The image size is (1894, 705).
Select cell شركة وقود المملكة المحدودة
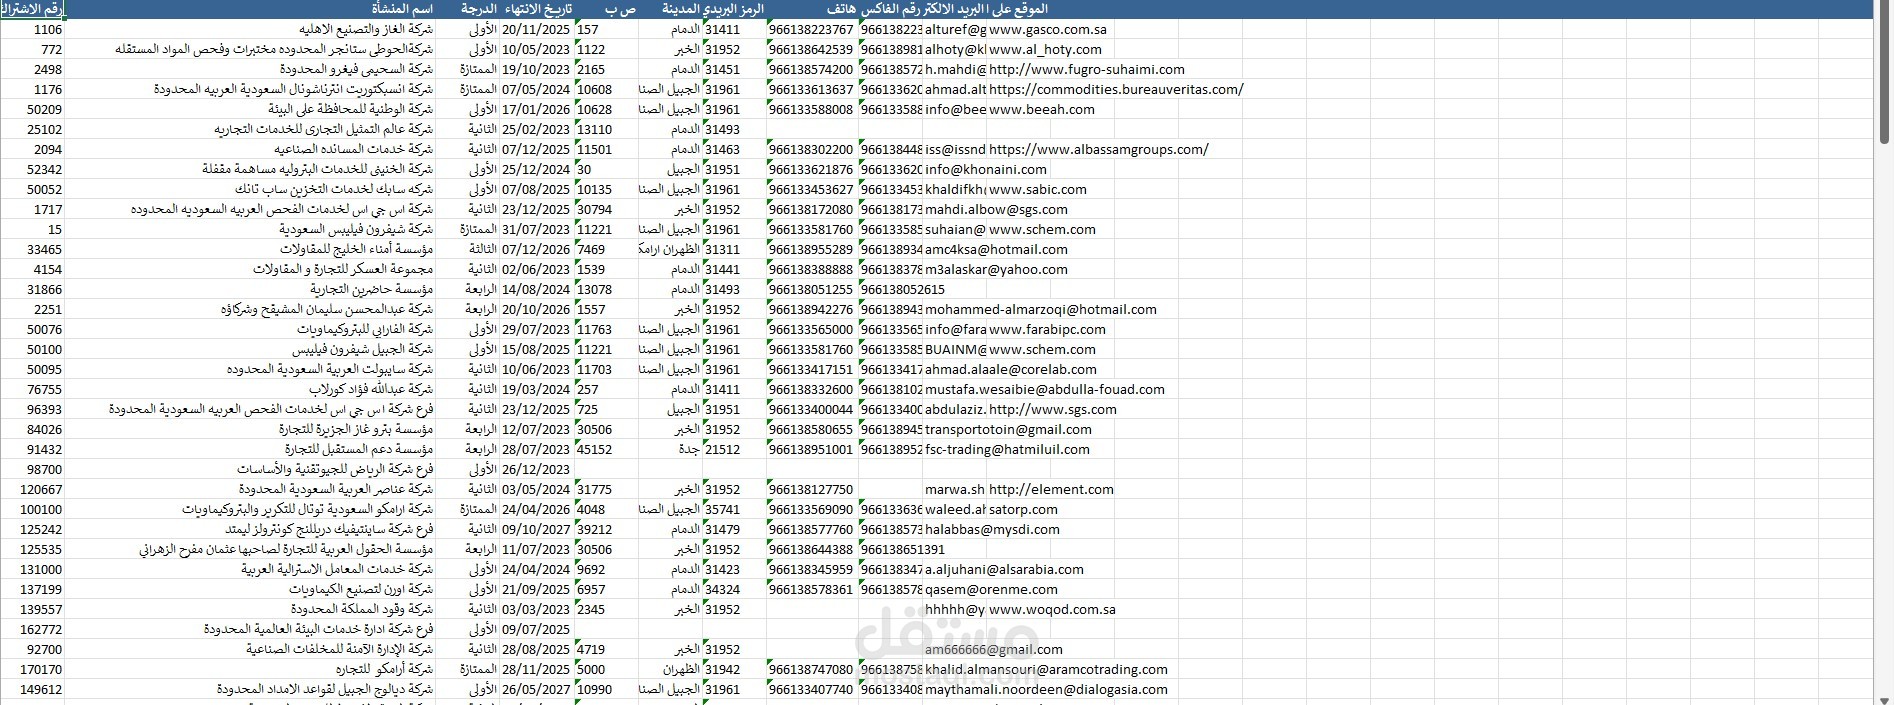click(250, 609)
